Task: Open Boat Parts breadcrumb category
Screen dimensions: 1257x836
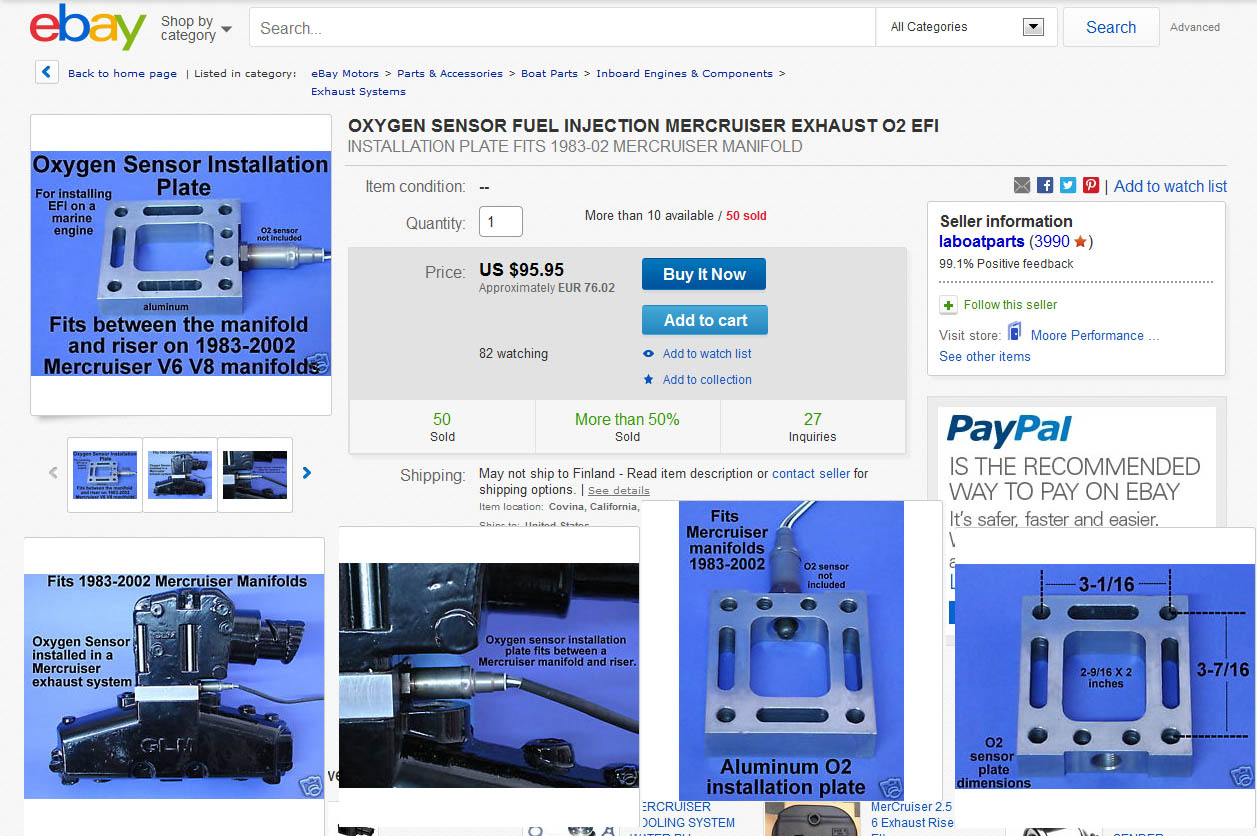Action: (x=549, y=73)
